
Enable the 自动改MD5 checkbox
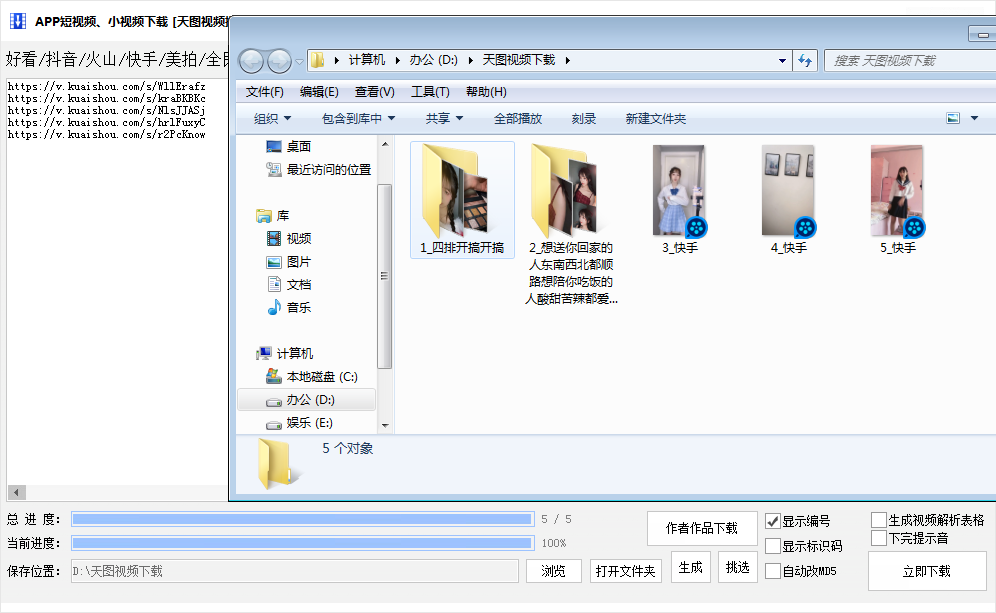[x=772, y=571]
